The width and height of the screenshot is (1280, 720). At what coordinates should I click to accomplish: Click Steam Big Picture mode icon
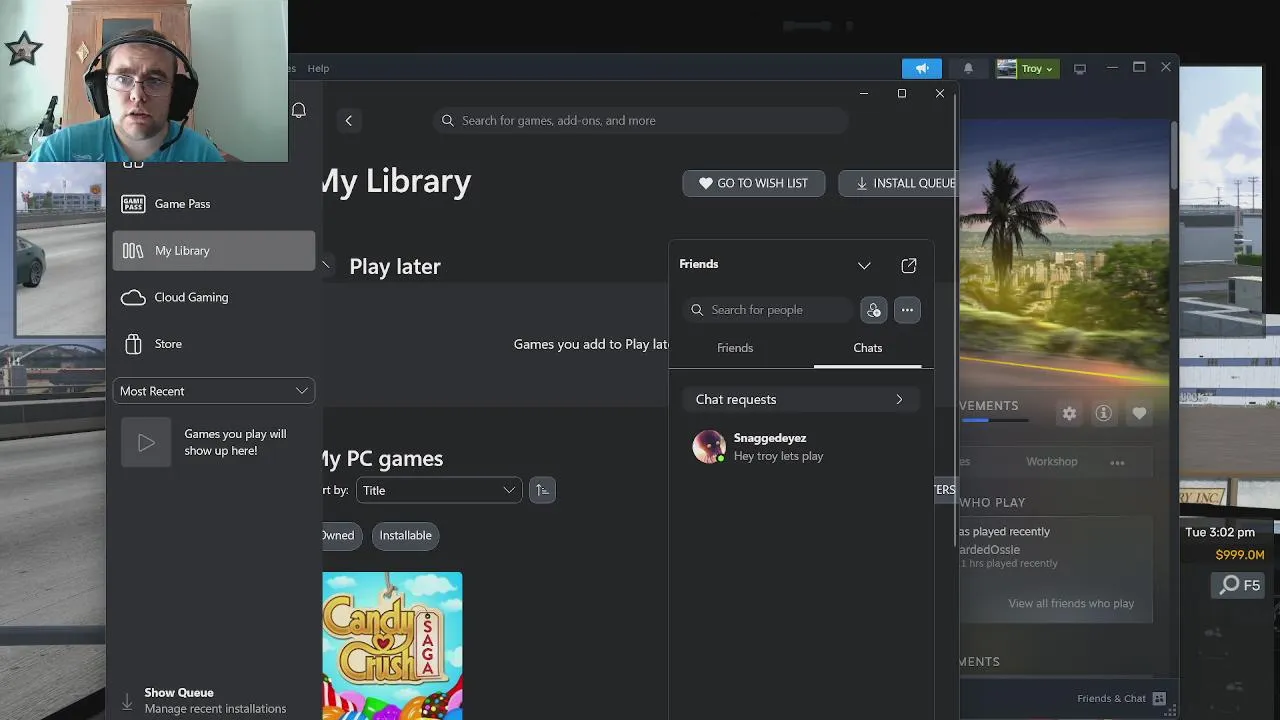click(1080, 68)
